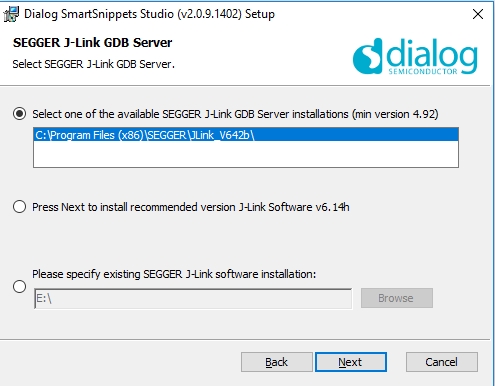
Task: Select the install recommended version radio button
Action: coord(19,207)
